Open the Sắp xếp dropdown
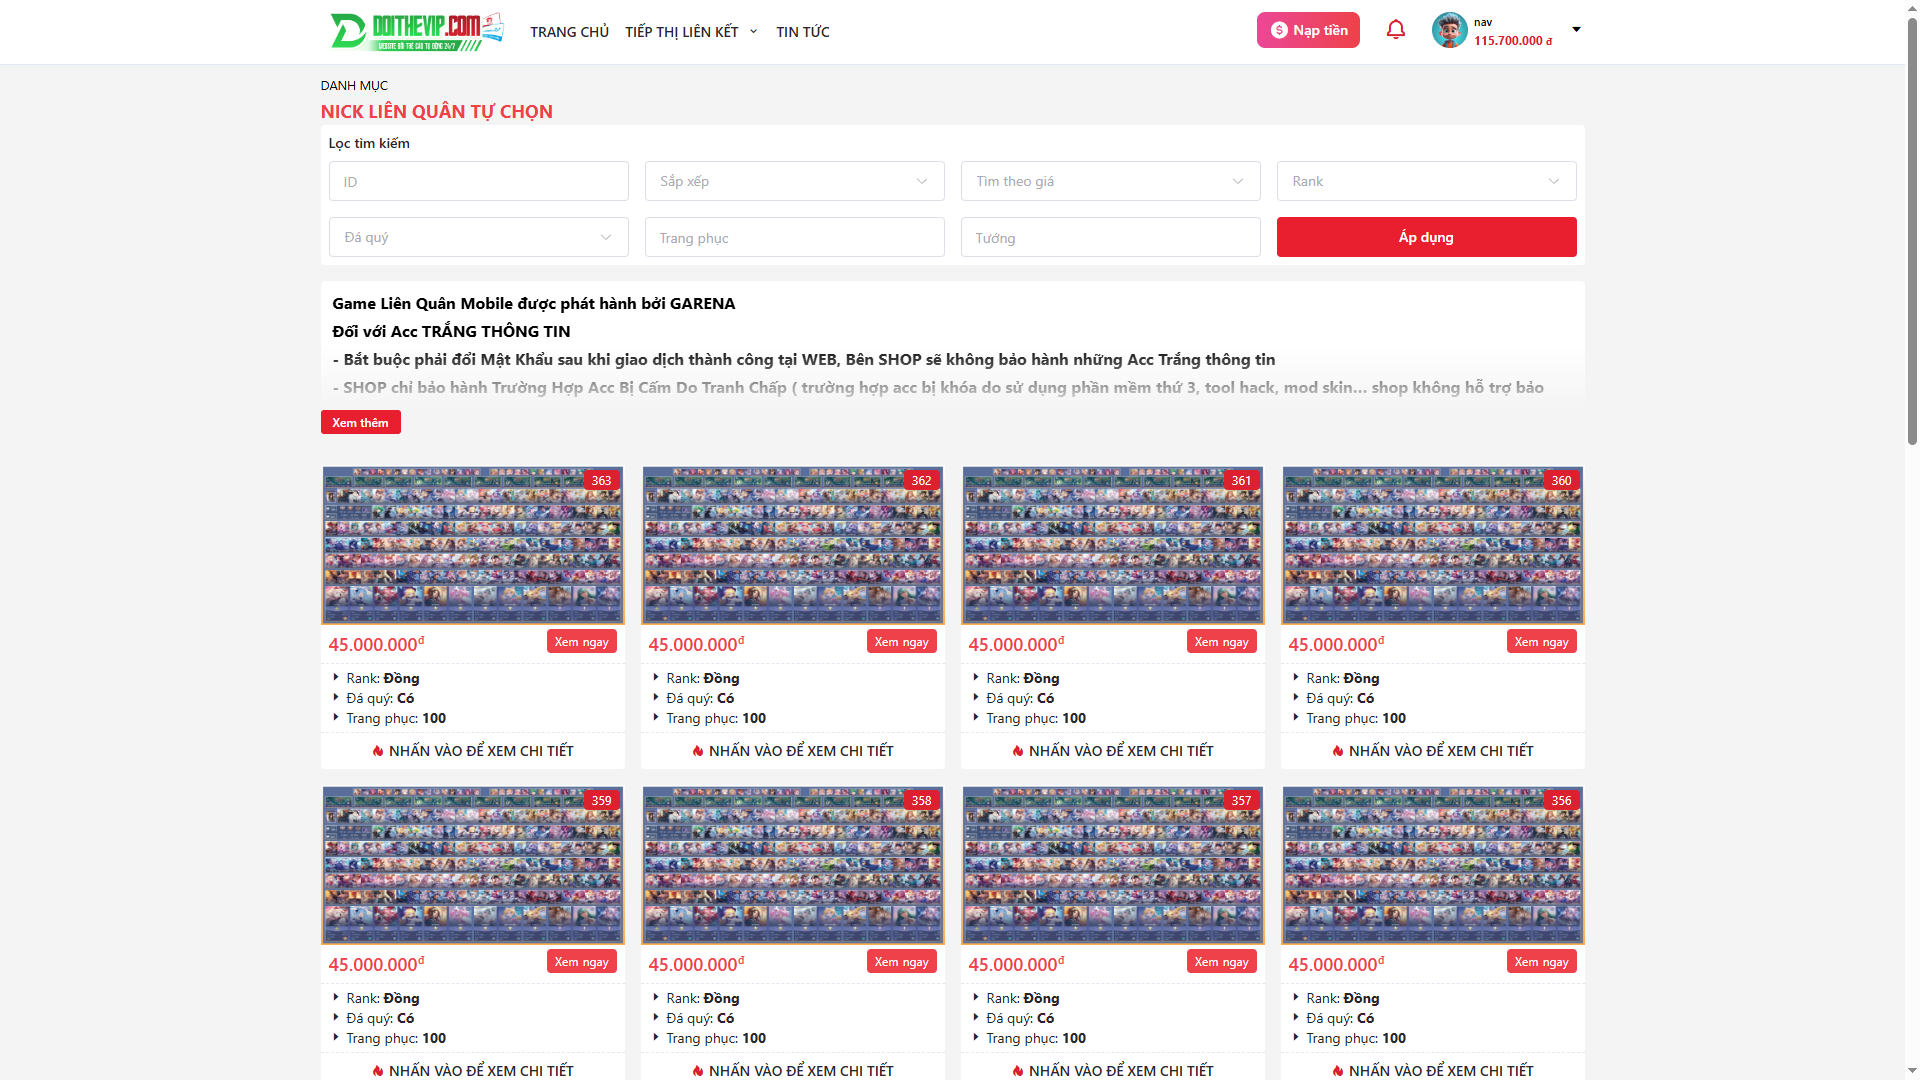The width and height of the screenshot is (1920, 1080). pos(795,181)
